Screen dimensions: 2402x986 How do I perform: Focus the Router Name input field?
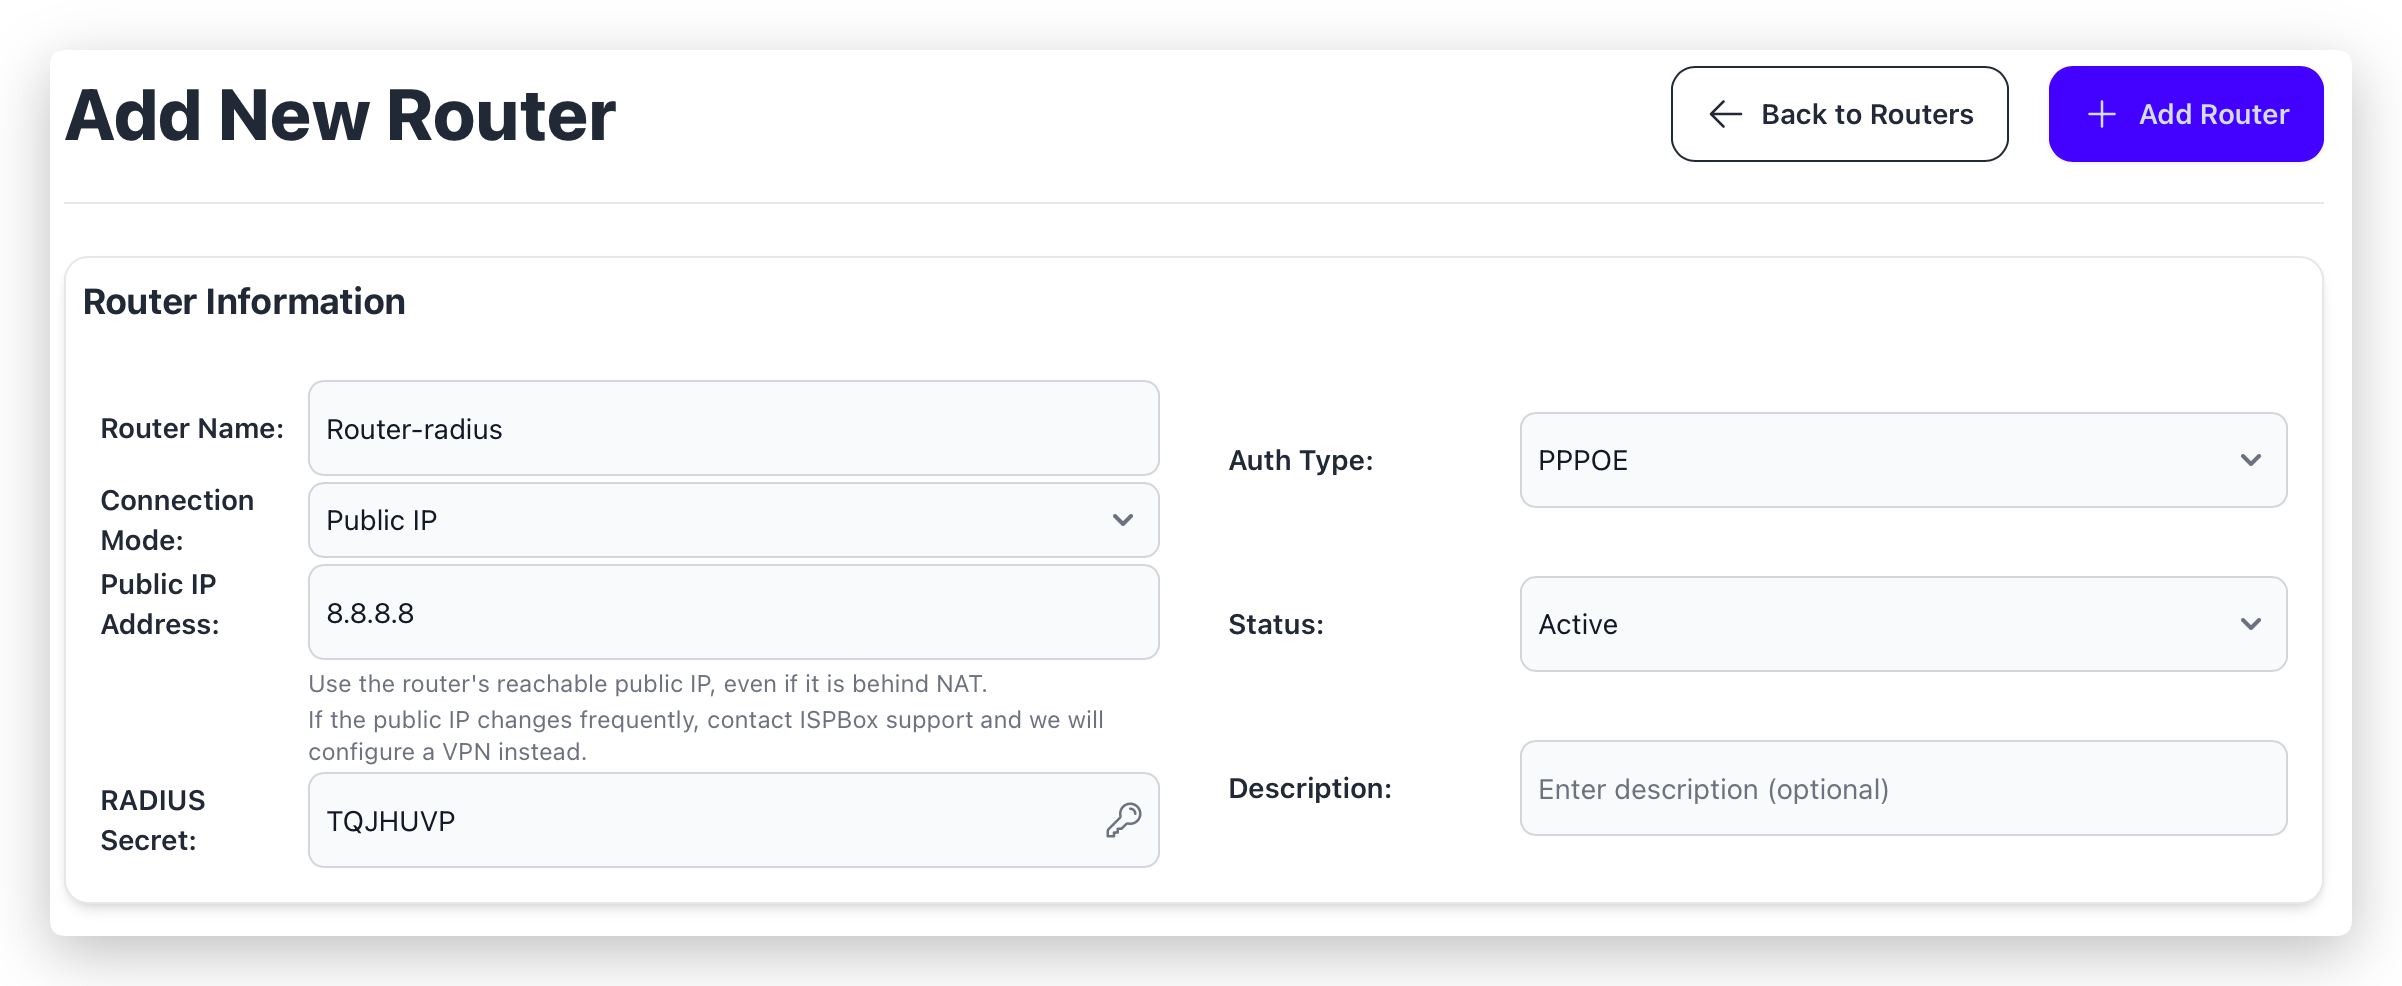click(733, 428)
